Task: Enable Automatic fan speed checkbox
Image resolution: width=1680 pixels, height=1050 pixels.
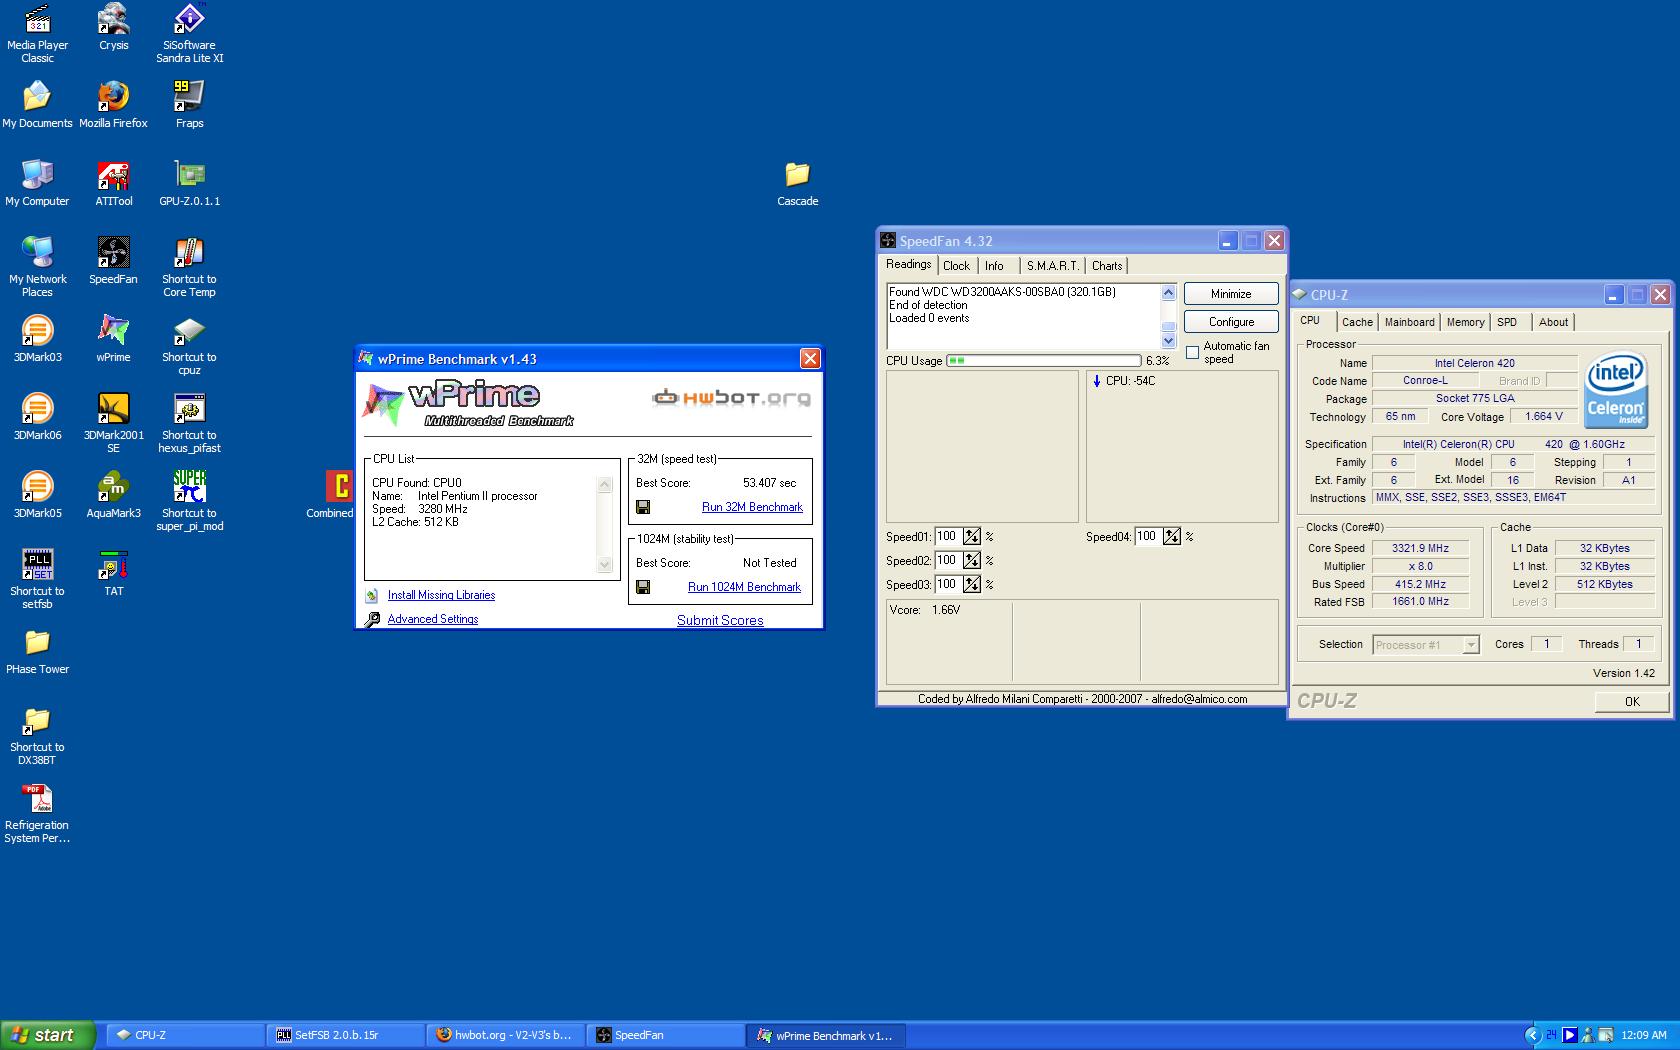Action: click(x=1192, y=352)
